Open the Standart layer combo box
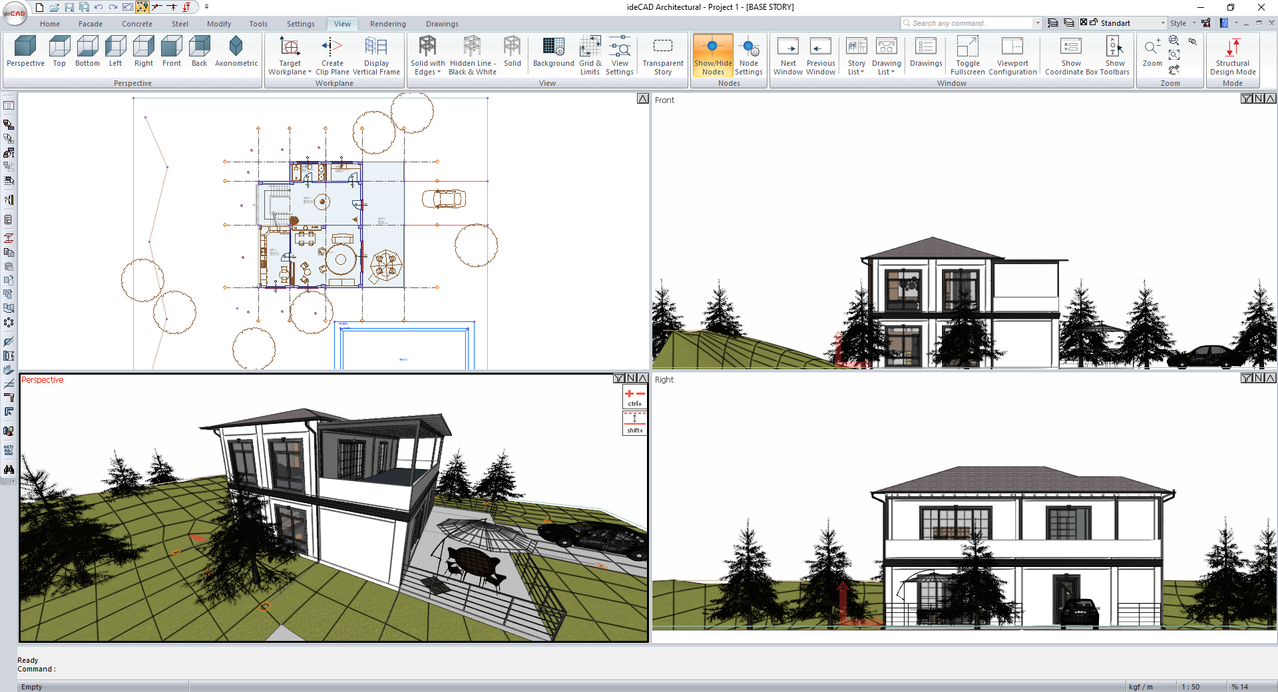Image resolution: width=1278 pixels, height=692 pixels. (x=1132, y=23)
